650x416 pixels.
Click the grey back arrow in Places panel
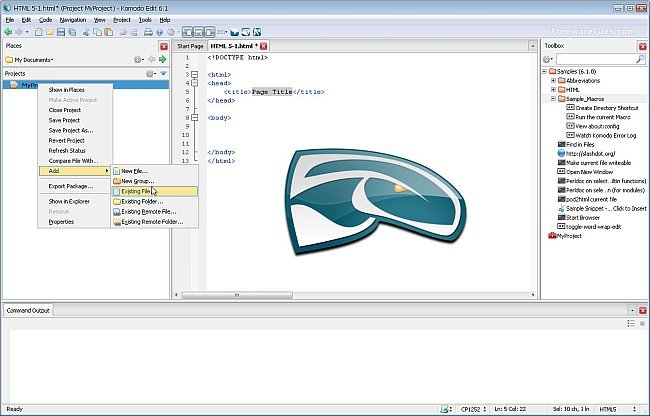click(152, 59)
